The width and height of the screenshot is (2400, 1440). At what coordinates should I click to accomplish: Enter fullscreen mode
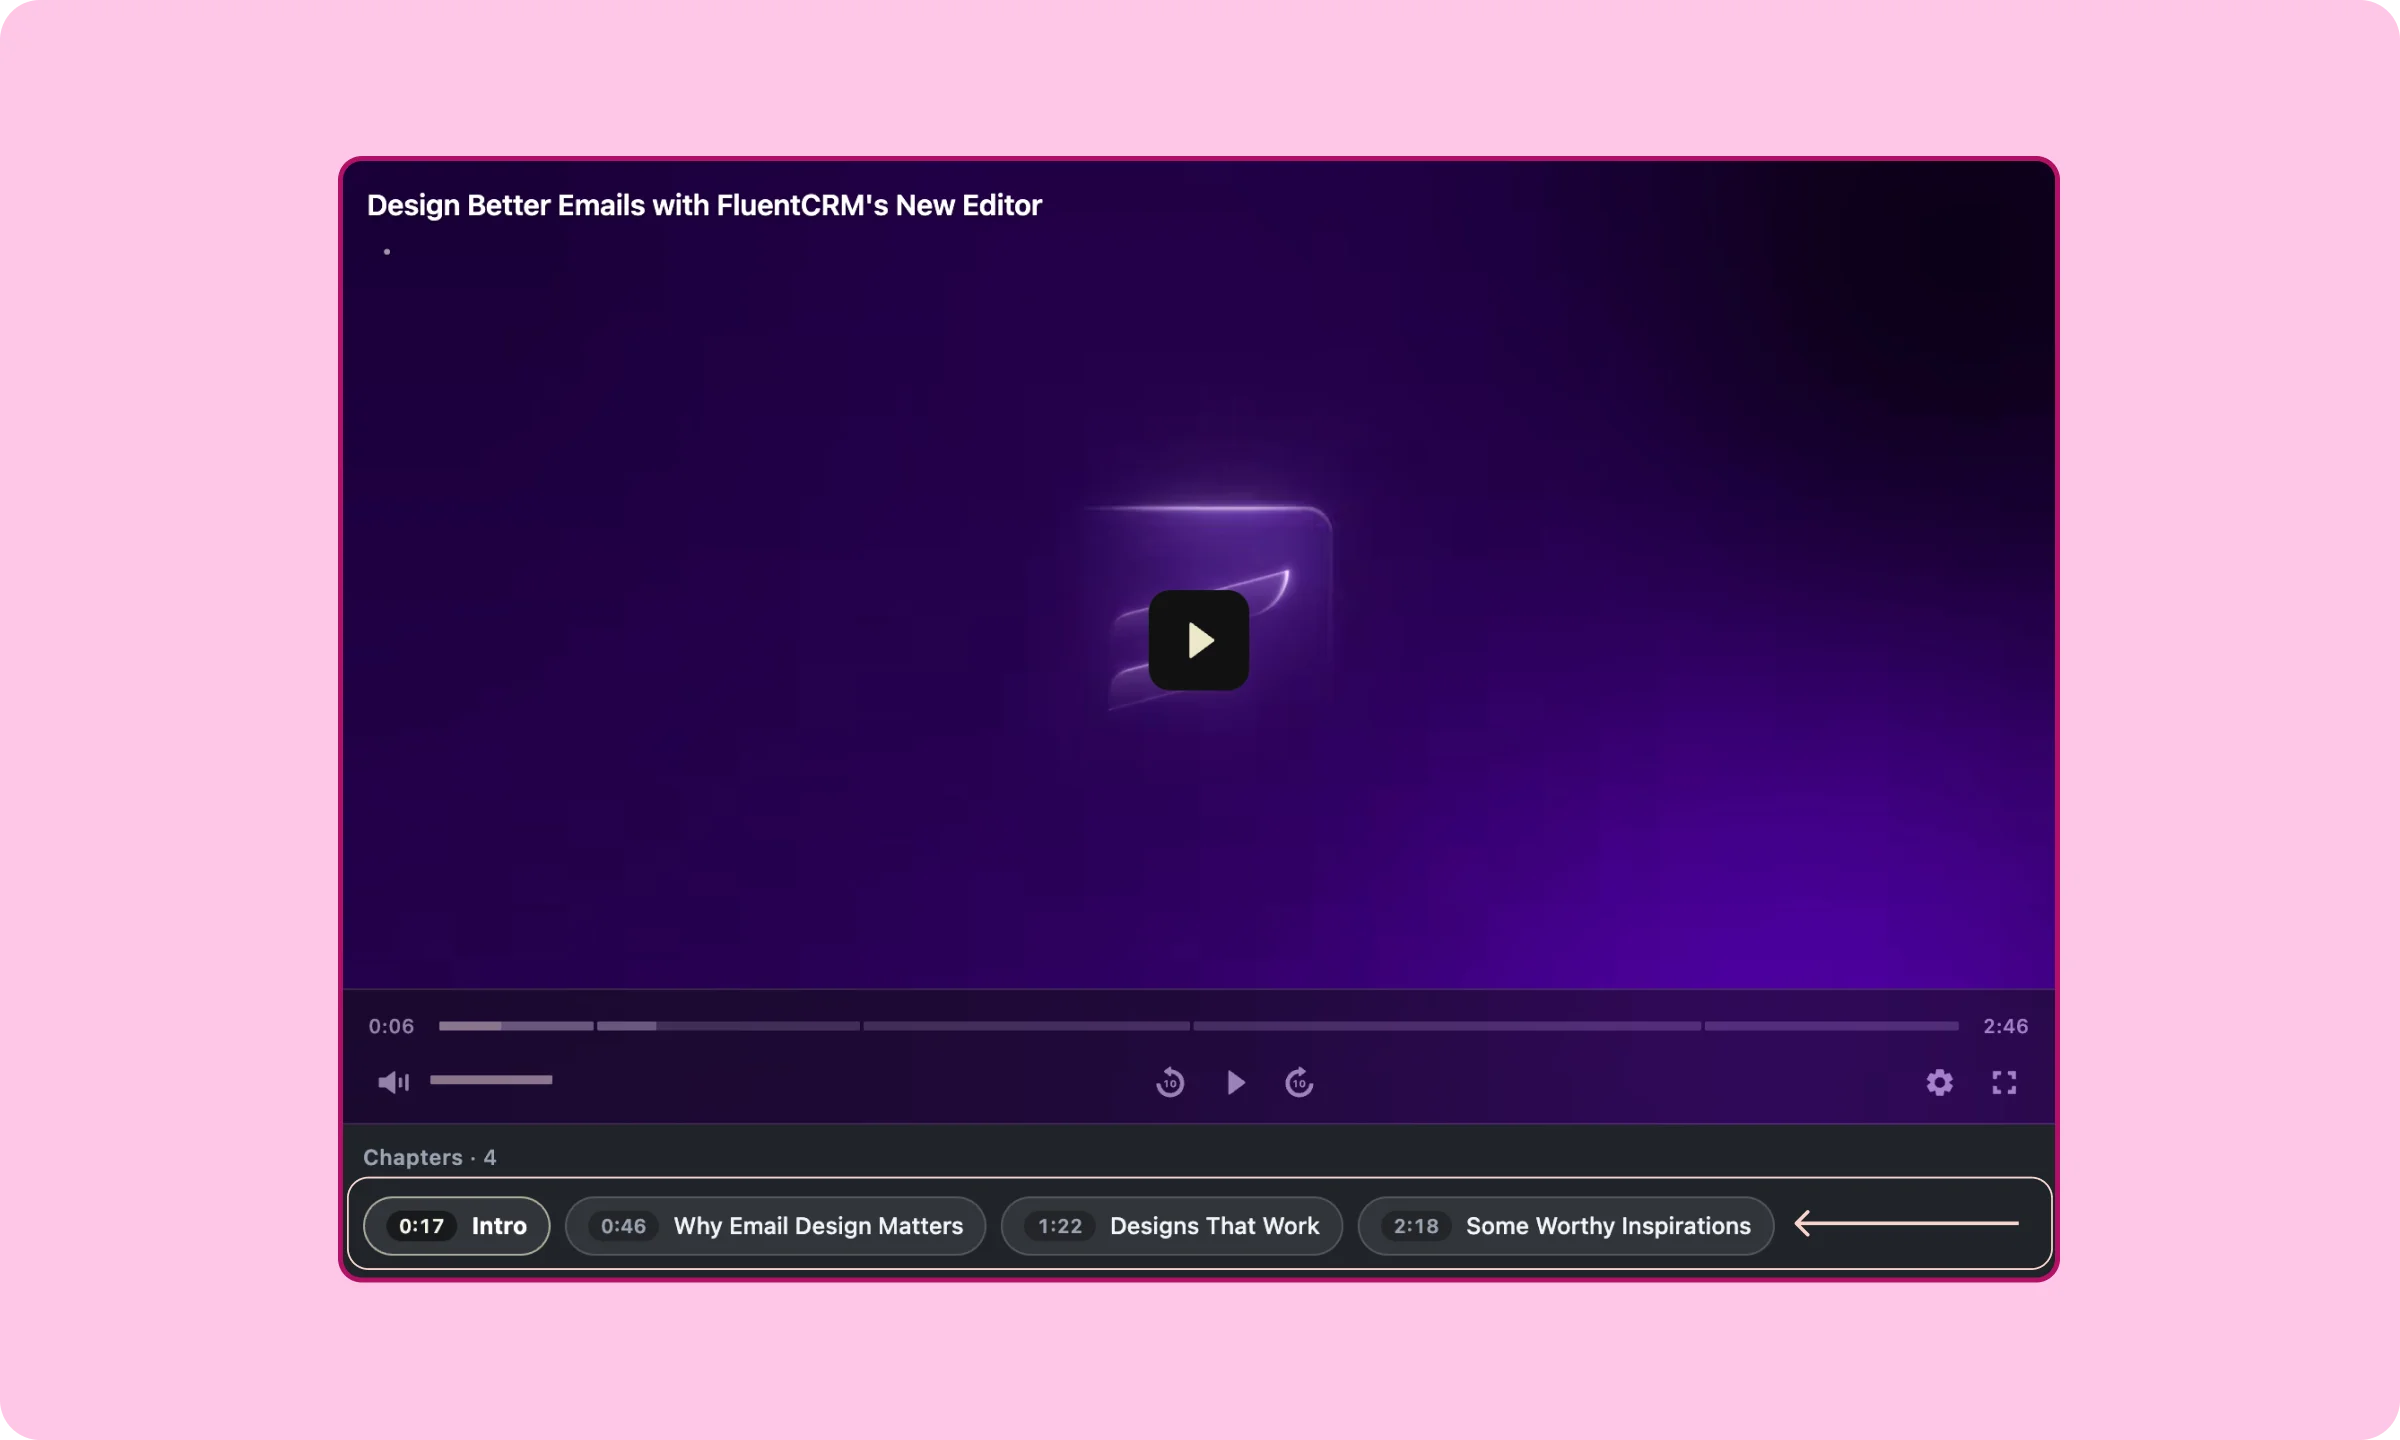2004,1082
